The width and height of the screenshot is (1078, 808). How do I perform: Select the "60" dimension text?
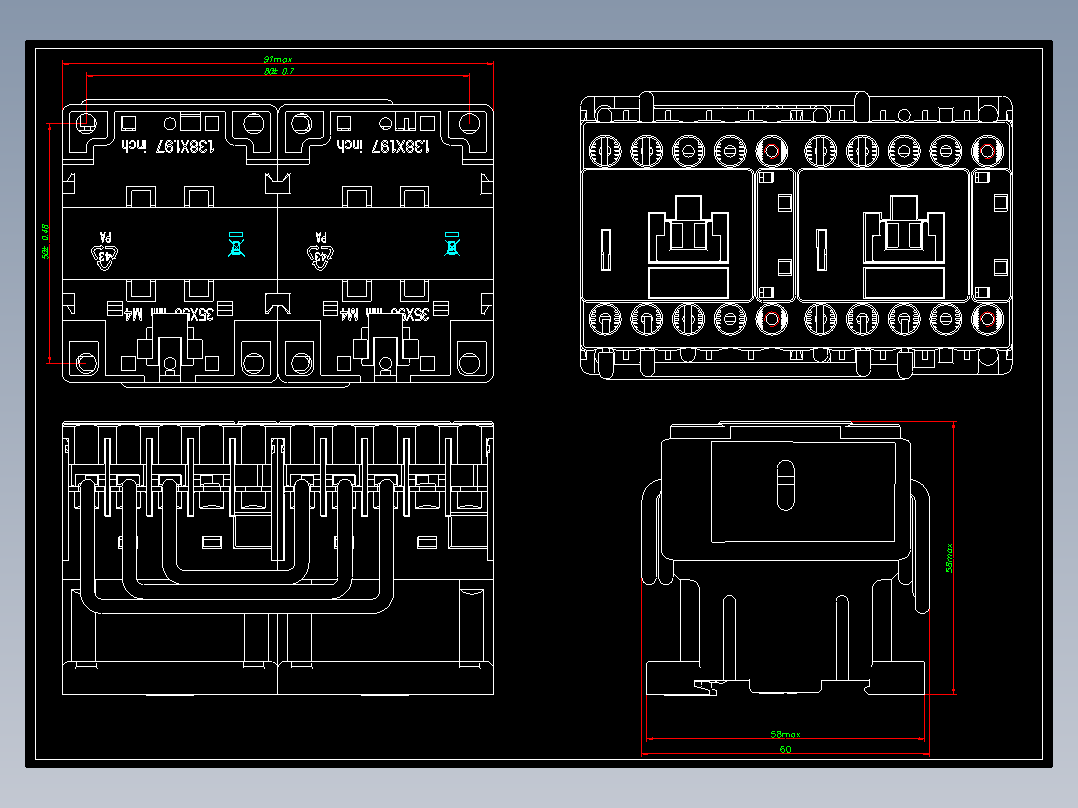point(785,750)
